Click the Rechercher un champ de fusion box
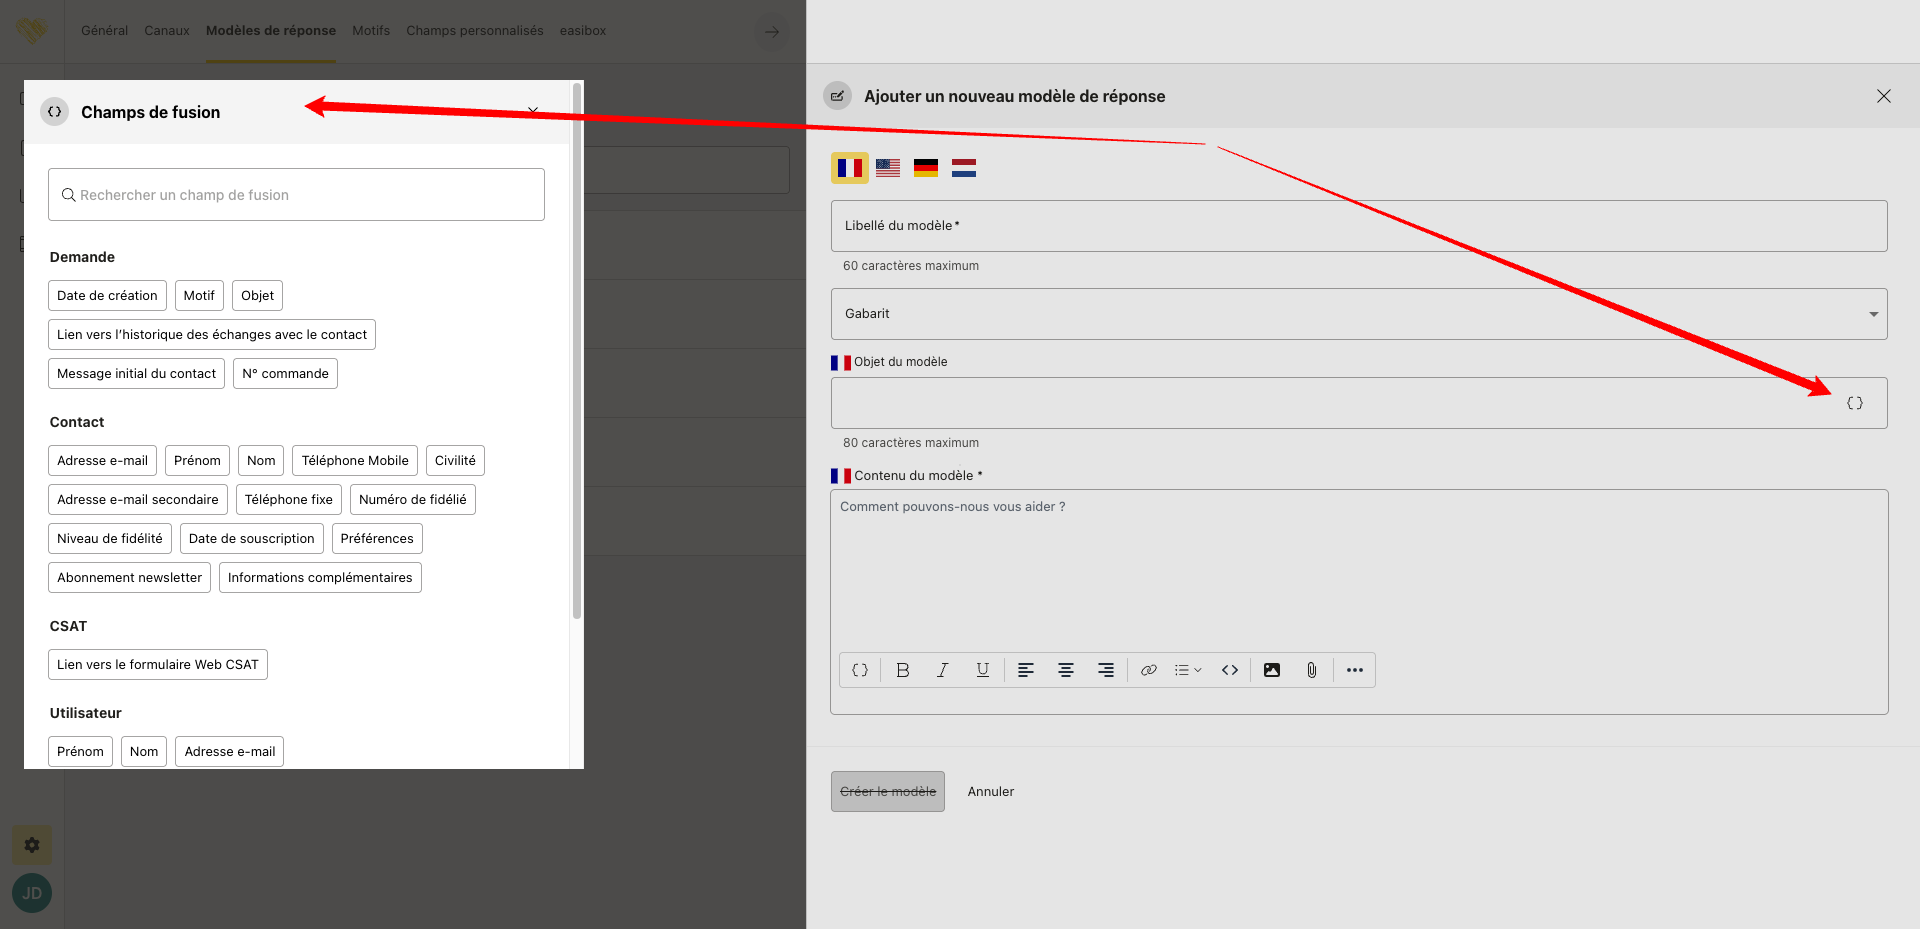 [296, 195]
